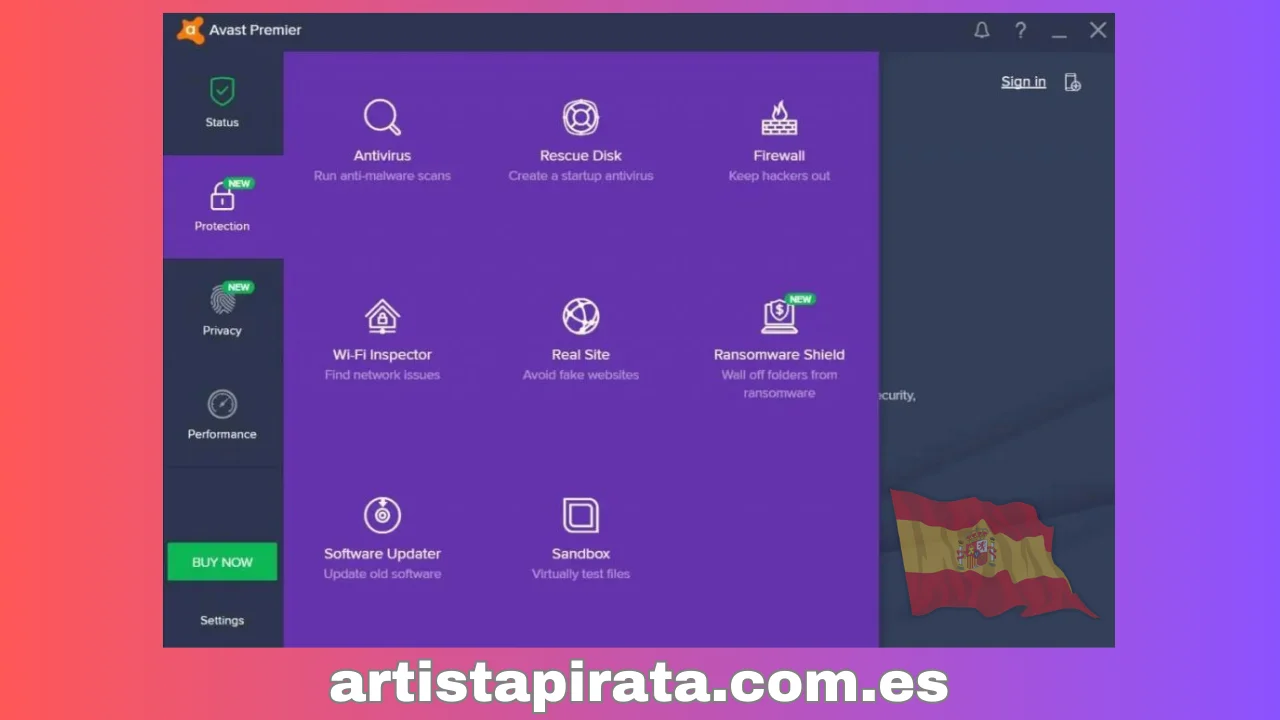Click the Real Site title text
The image size is (1280, 720).
click(580, 354)
